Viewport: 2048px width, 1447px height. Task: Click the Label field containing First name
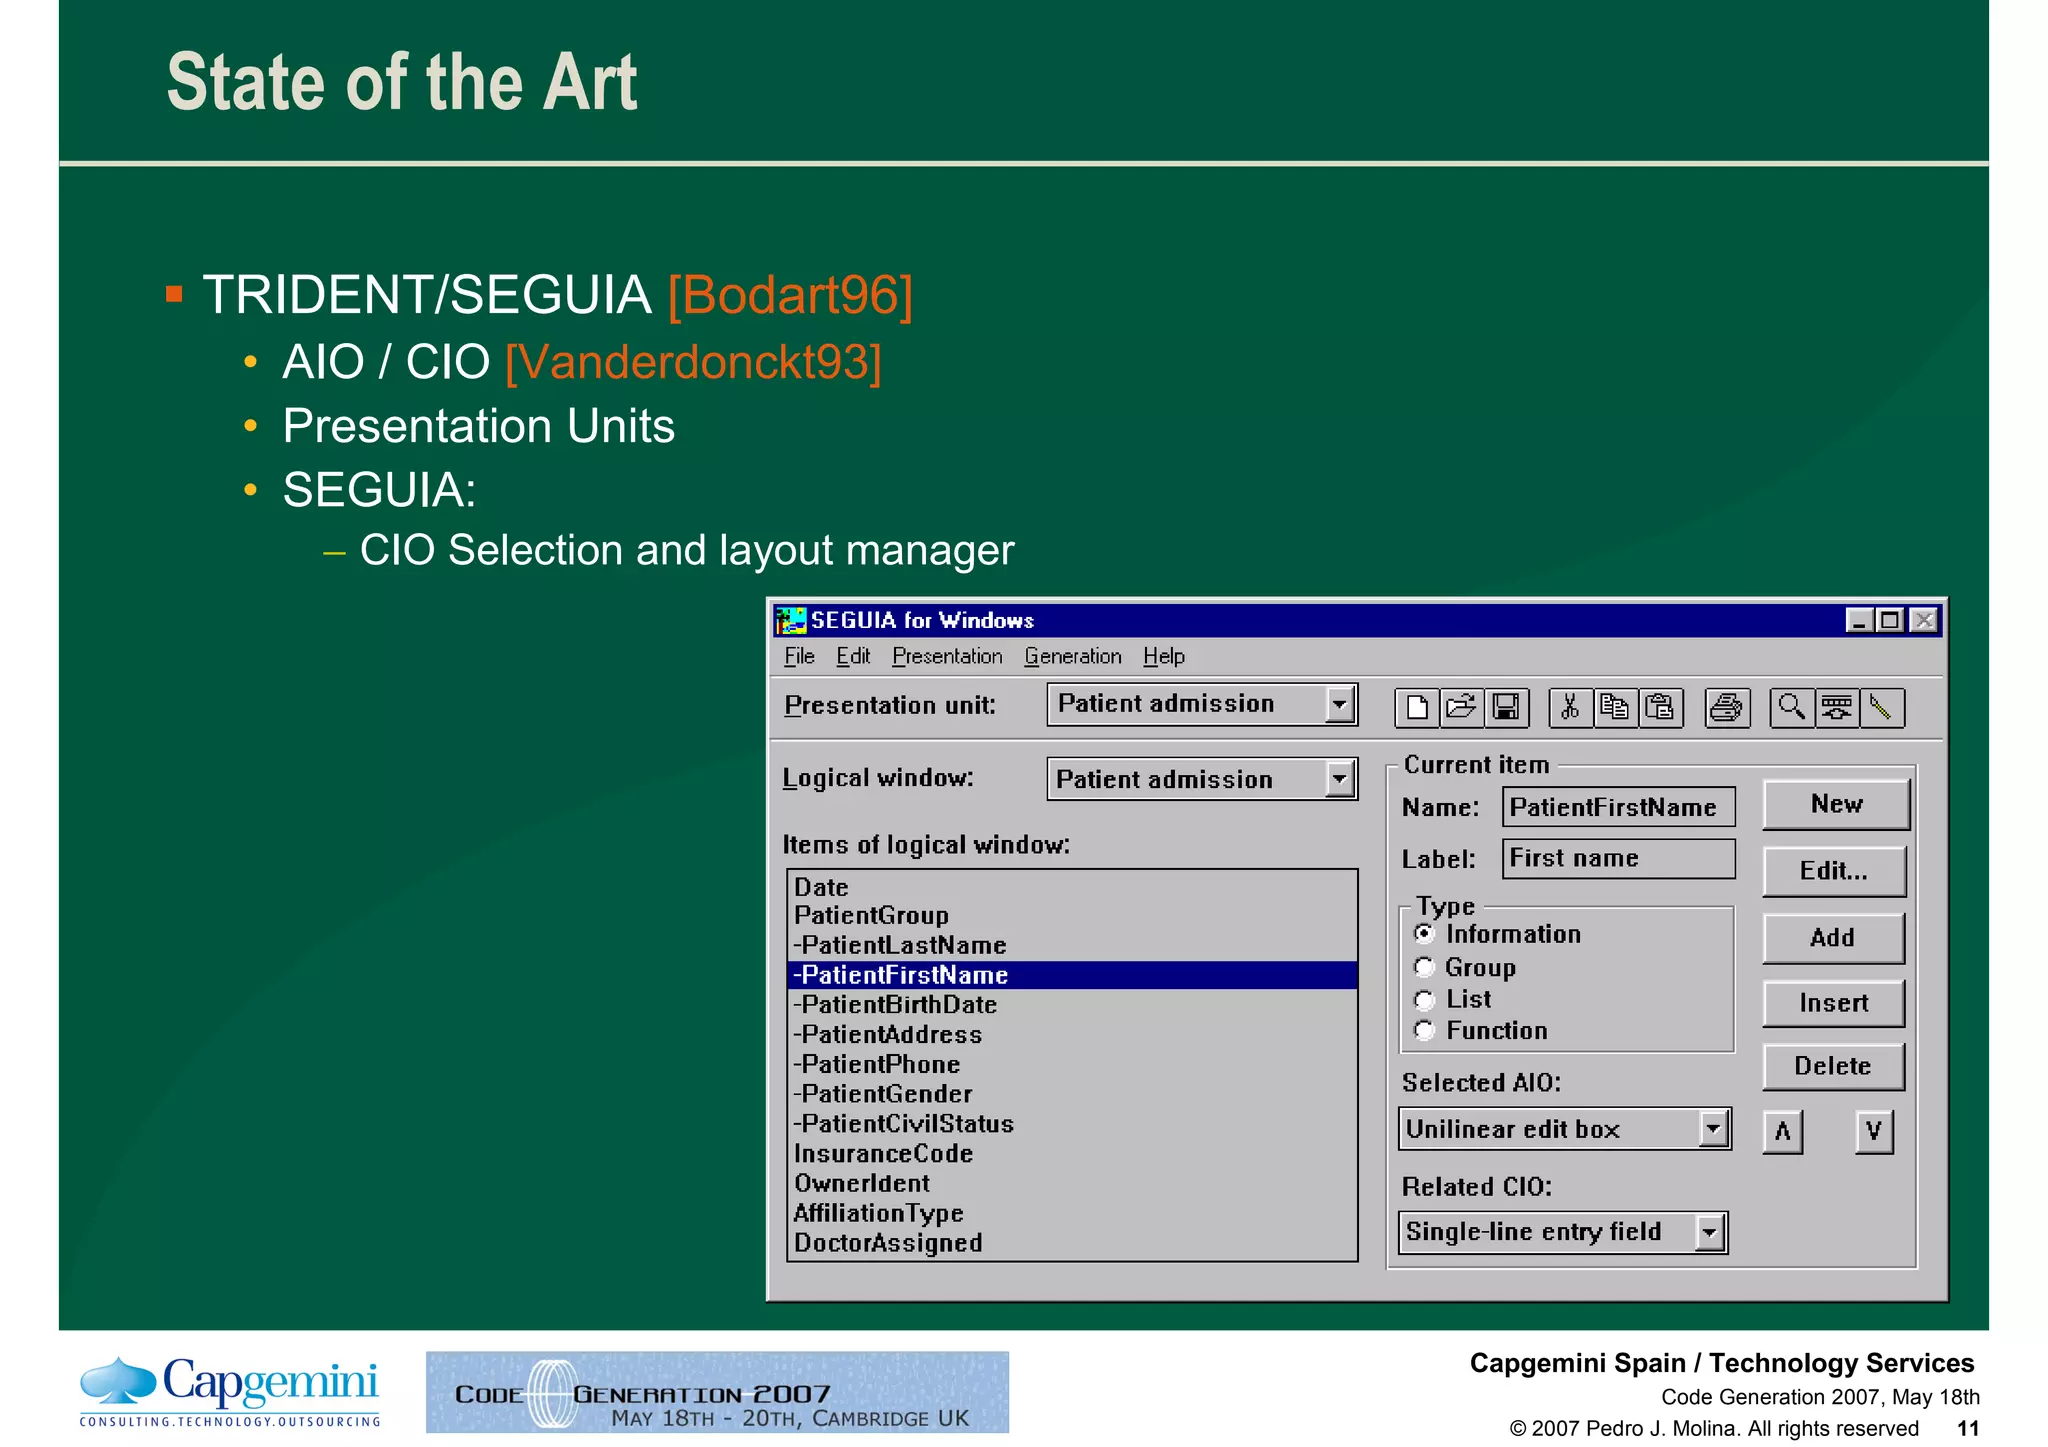pos(1618,858)
